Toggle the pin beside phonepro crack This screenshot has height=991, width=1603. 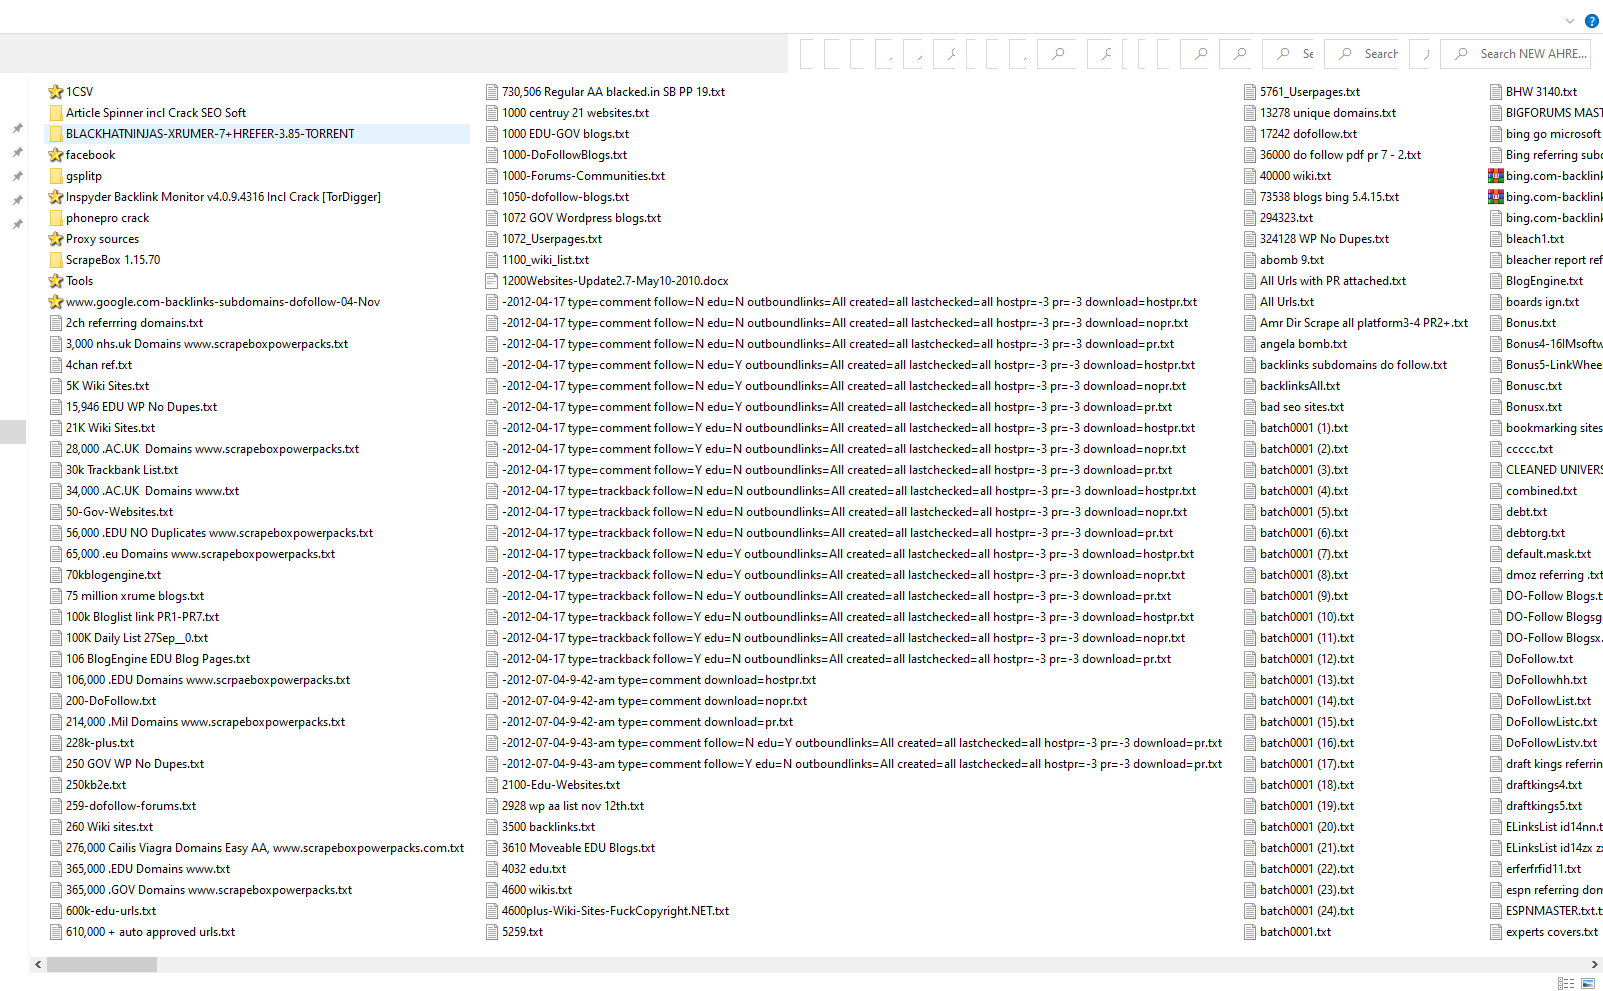[x=17, y=217]
